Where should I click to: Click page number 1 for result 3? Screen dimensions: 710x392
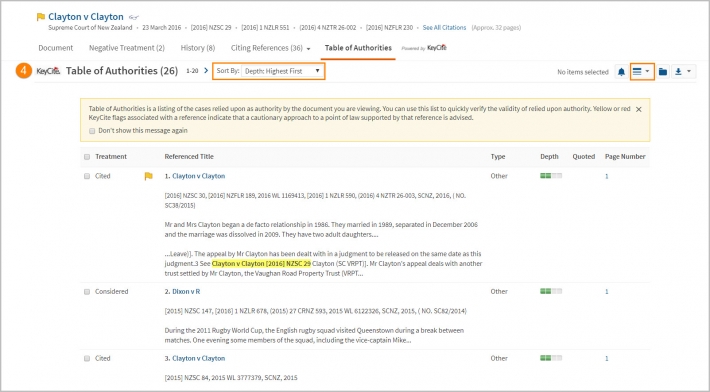[607, 359]
